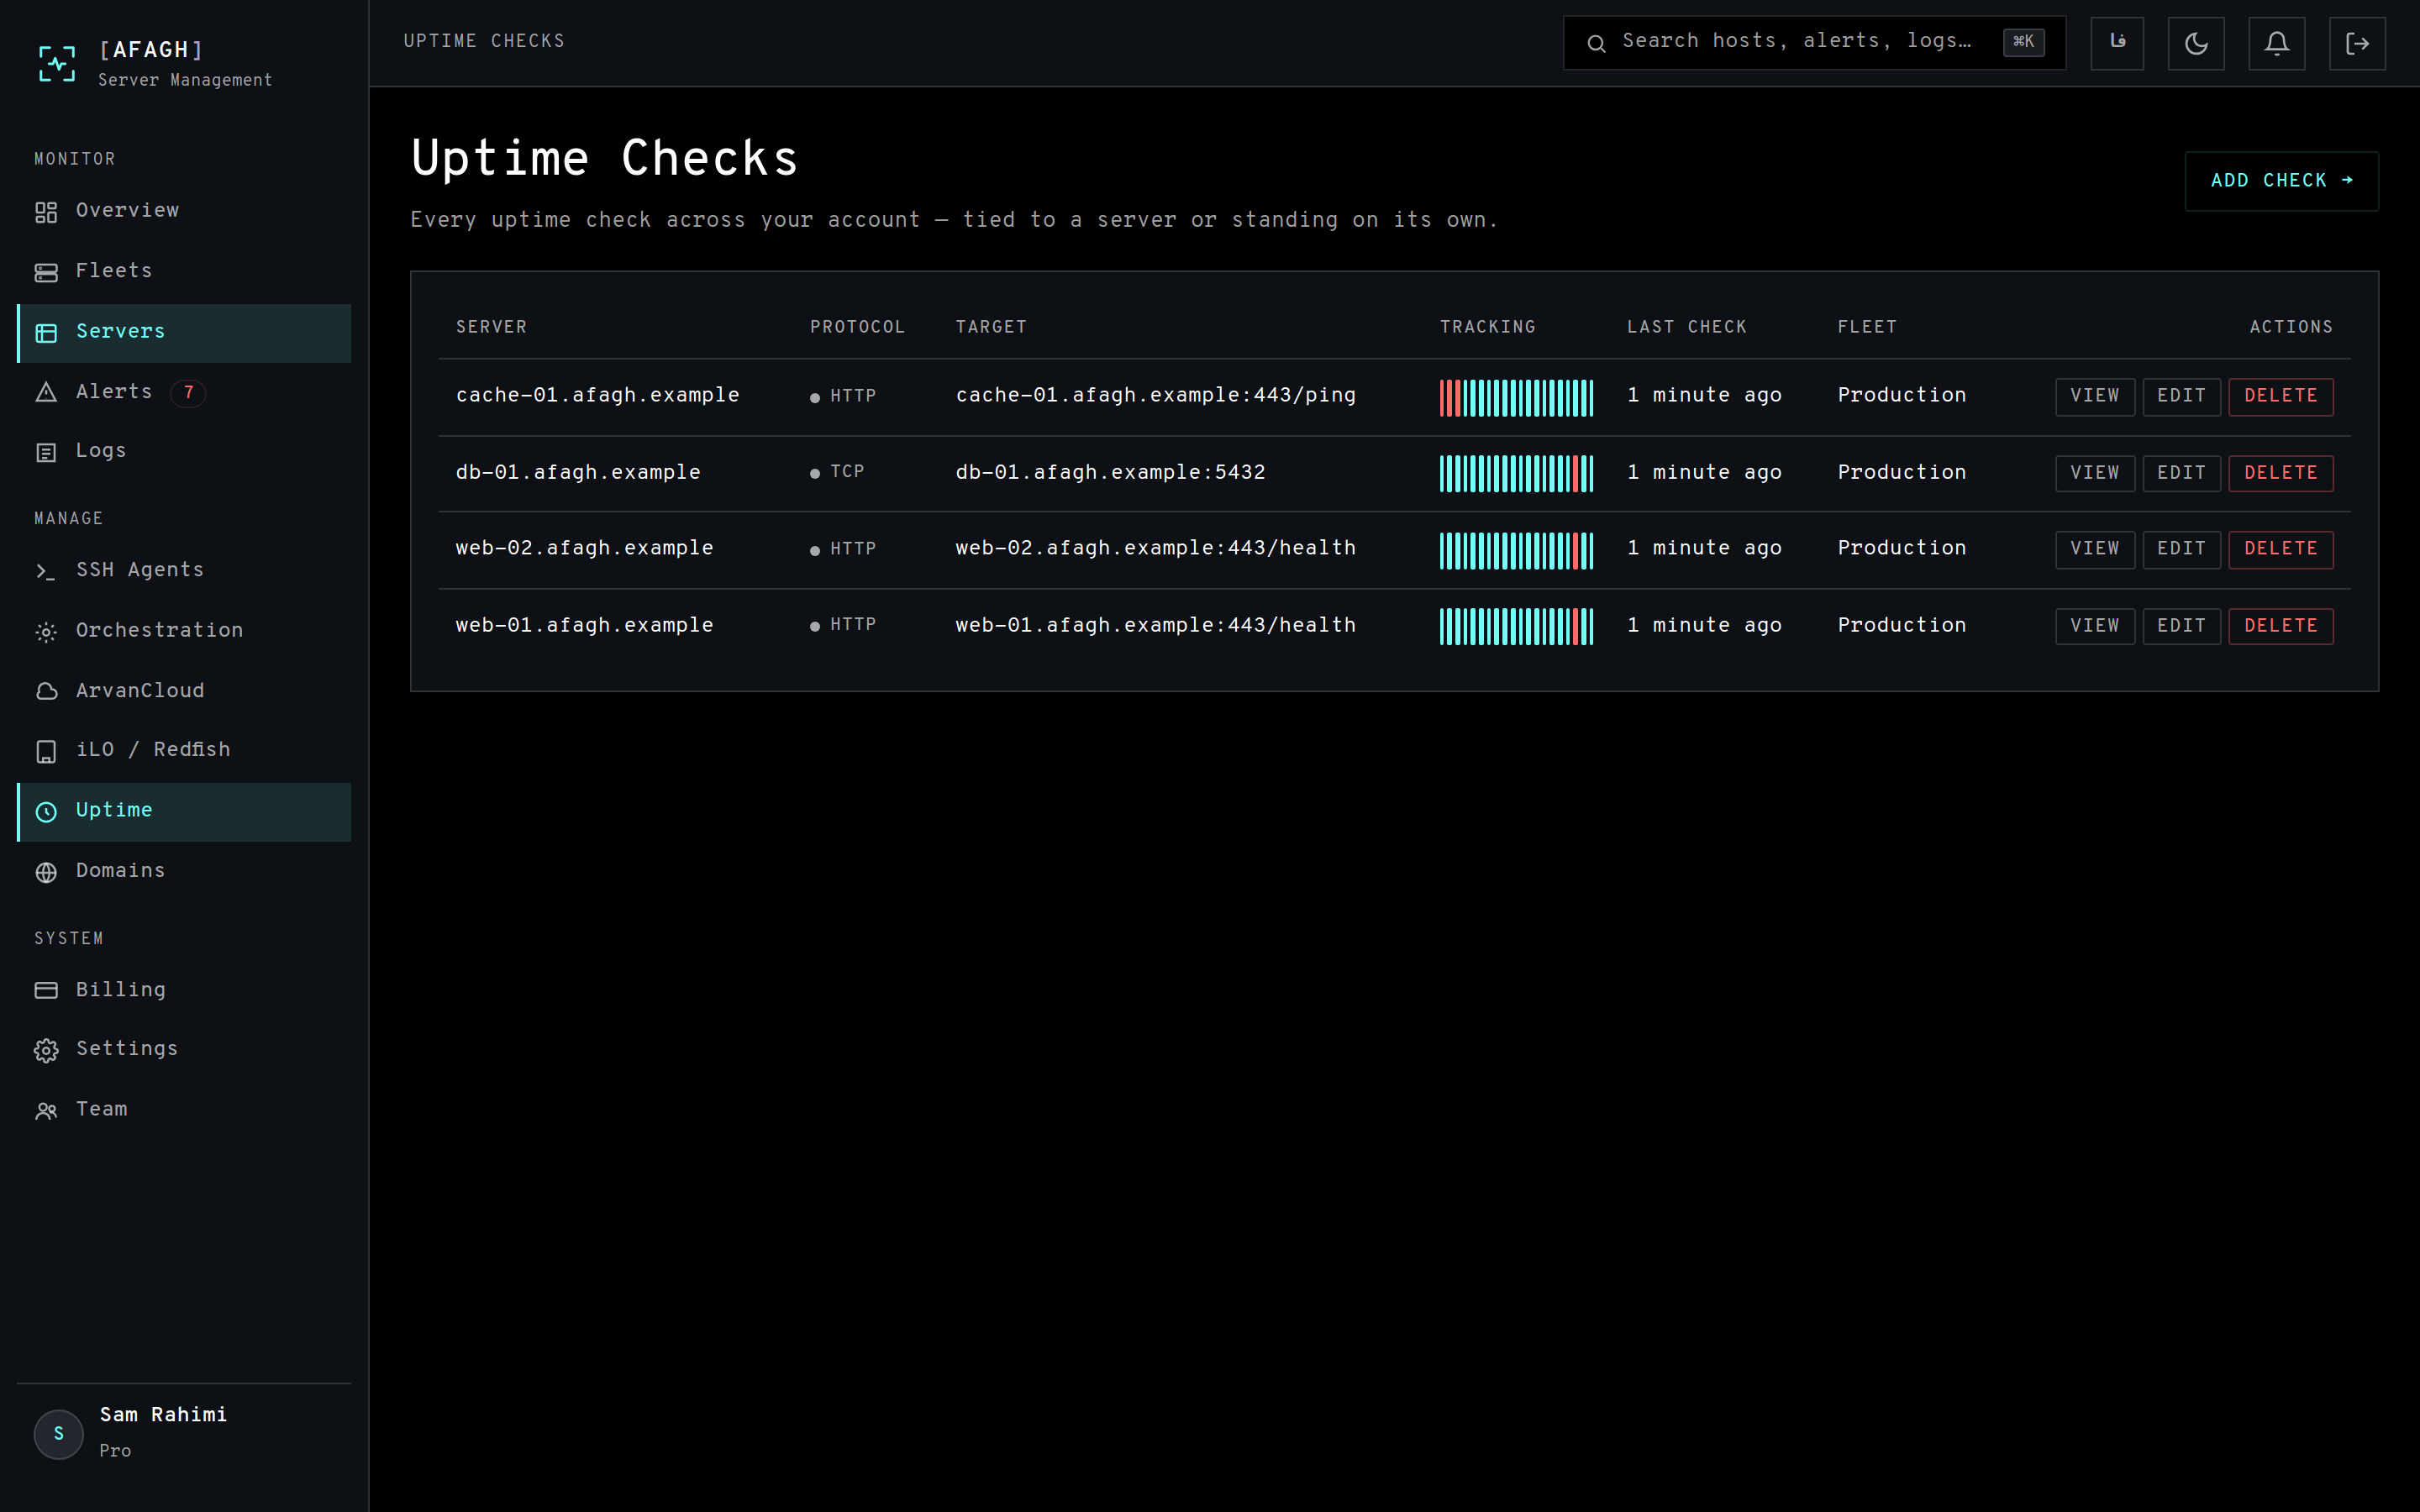Click the SSH Agents terminal icon

46,571
